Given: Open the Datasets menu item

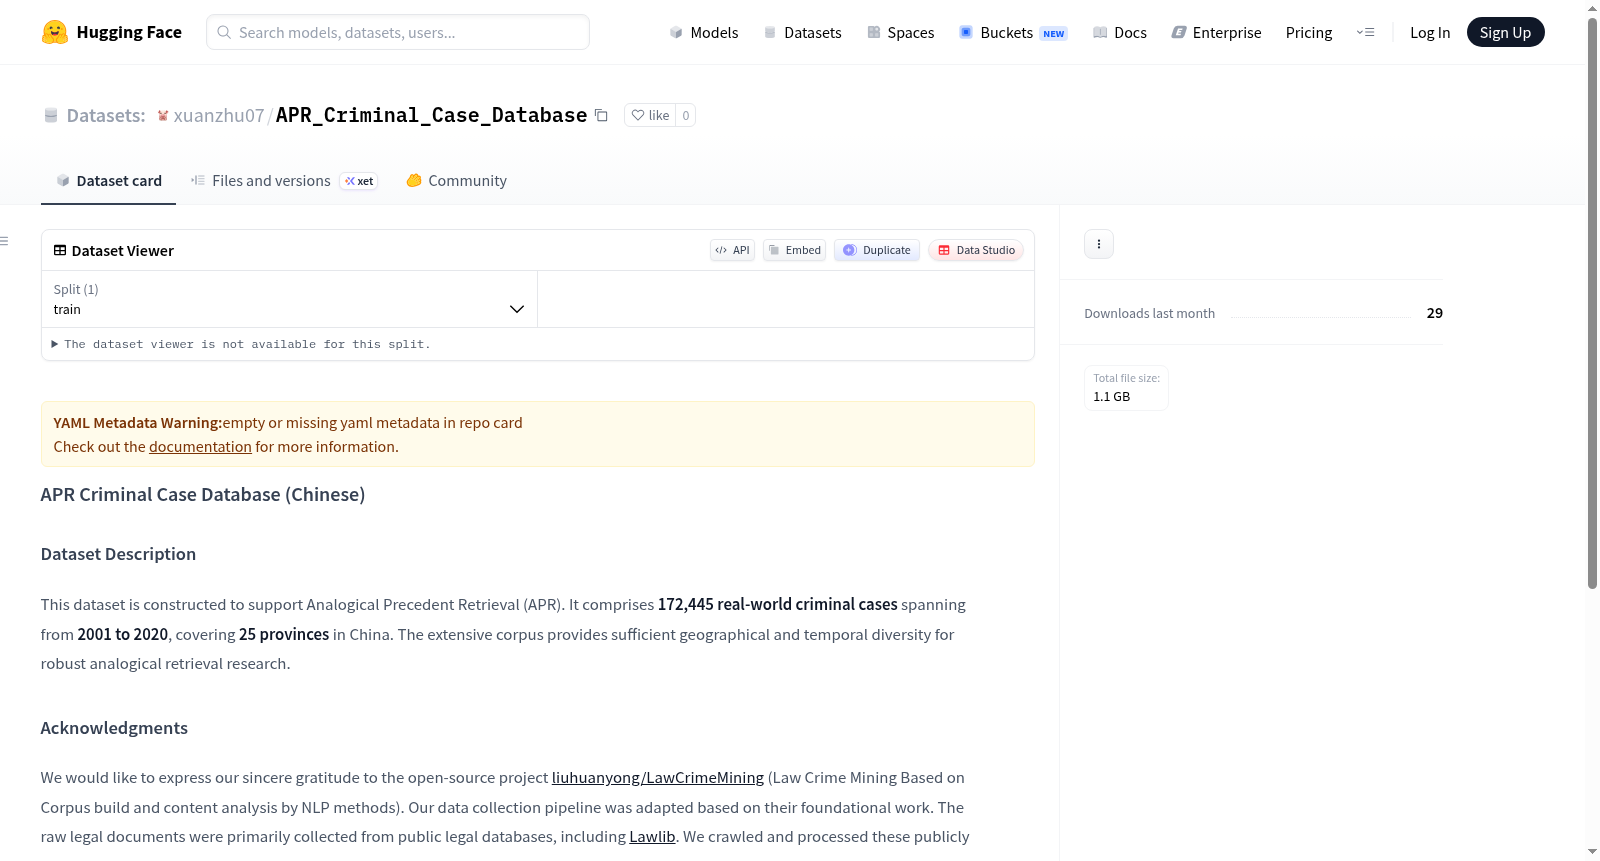Looking at the screenshot, I should pyautogui.click(x=802, y=32).
